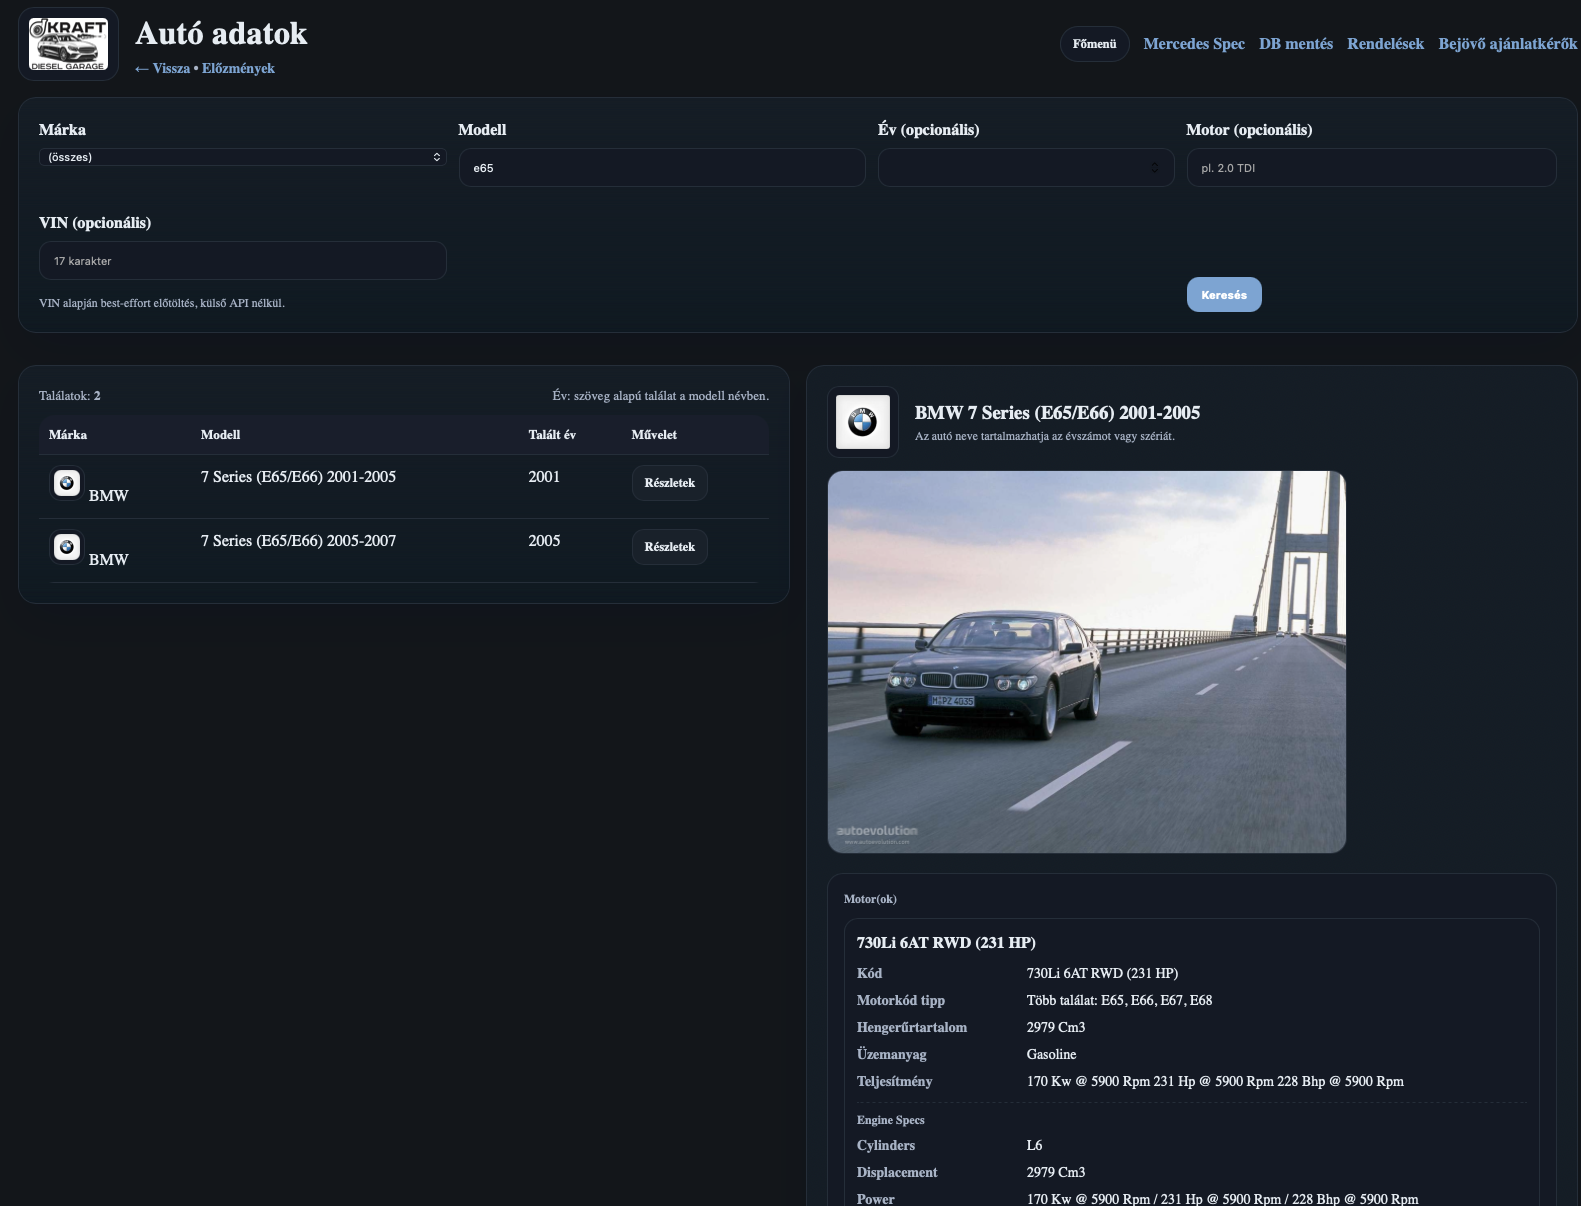The height and width of the screenshot is (1206, 1581).
Task: Click the results table 'Márka' column header
Action: coord(68,435)
